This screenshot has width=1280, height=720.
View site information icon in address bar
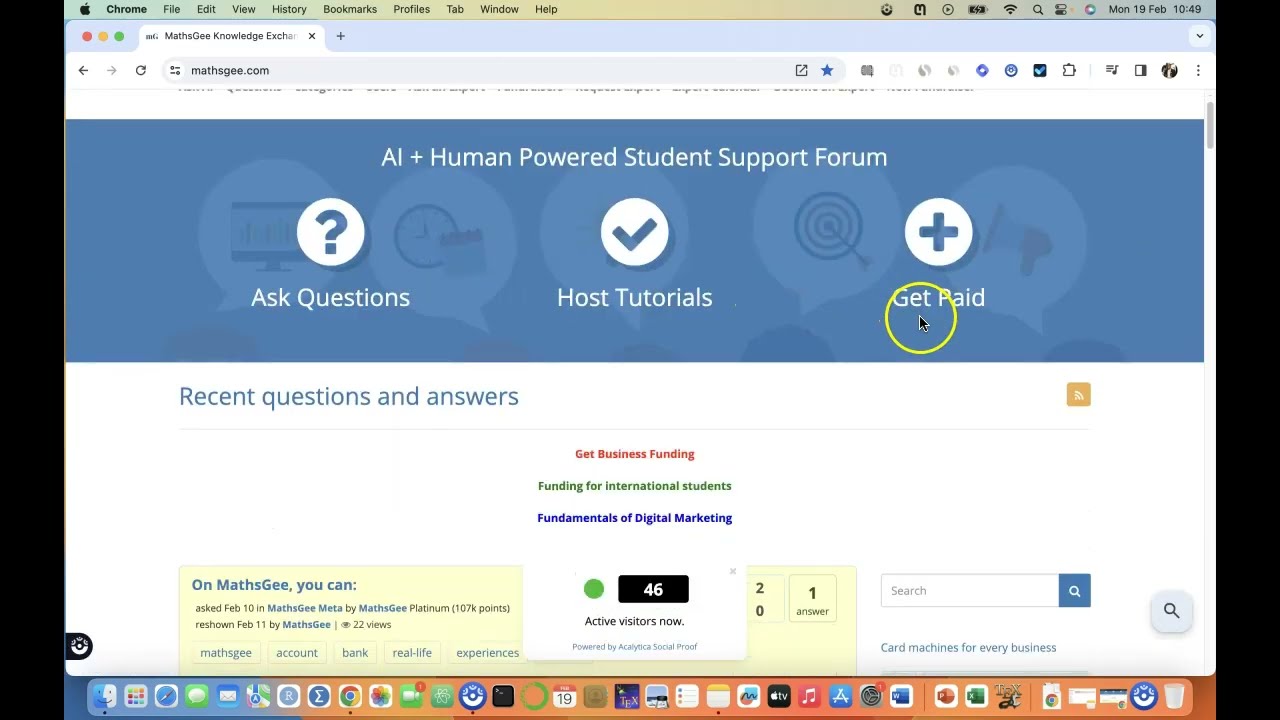(175, 70)
